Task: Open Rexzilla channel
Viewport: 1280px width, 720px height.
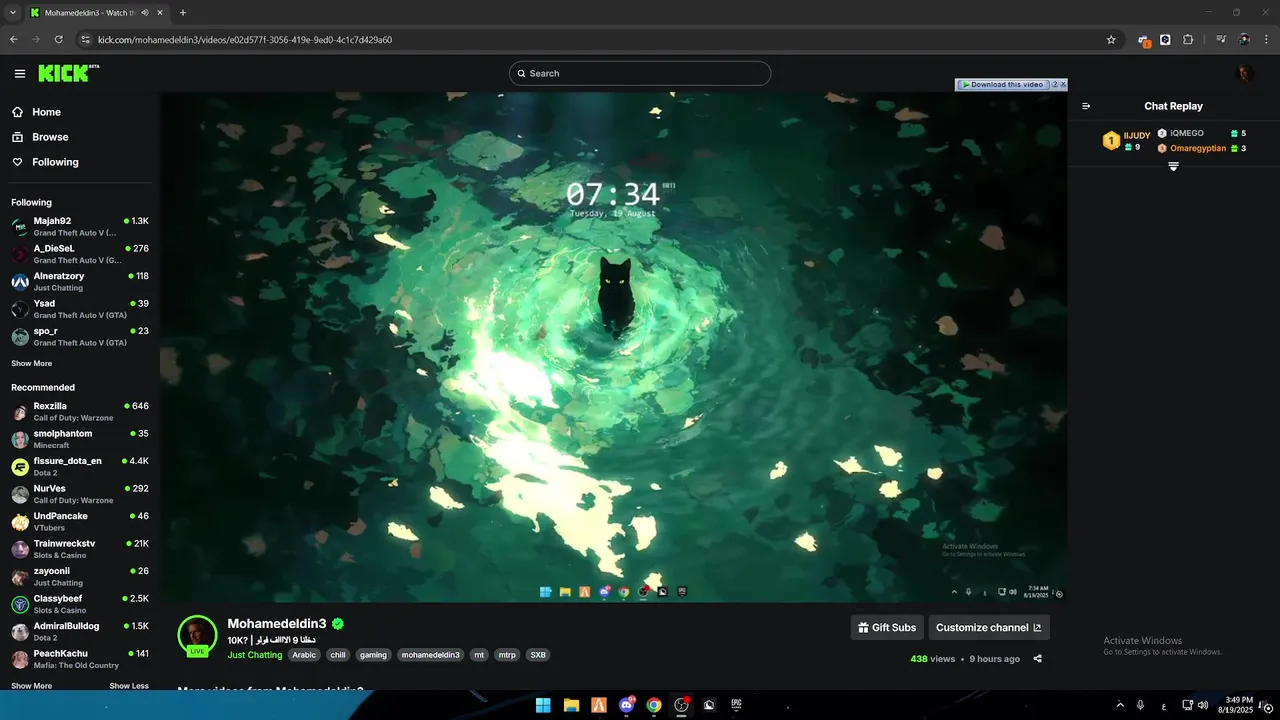Action: (80, 411)
